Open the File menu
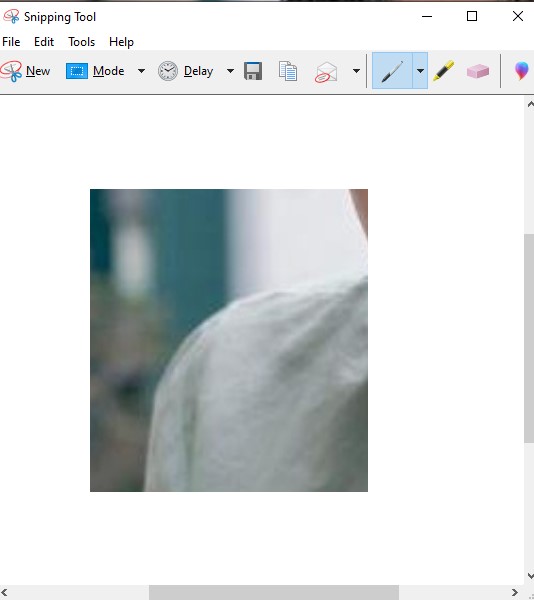This screenshot has height=600, width=534. pyautogui.click(x=11, y=42)
